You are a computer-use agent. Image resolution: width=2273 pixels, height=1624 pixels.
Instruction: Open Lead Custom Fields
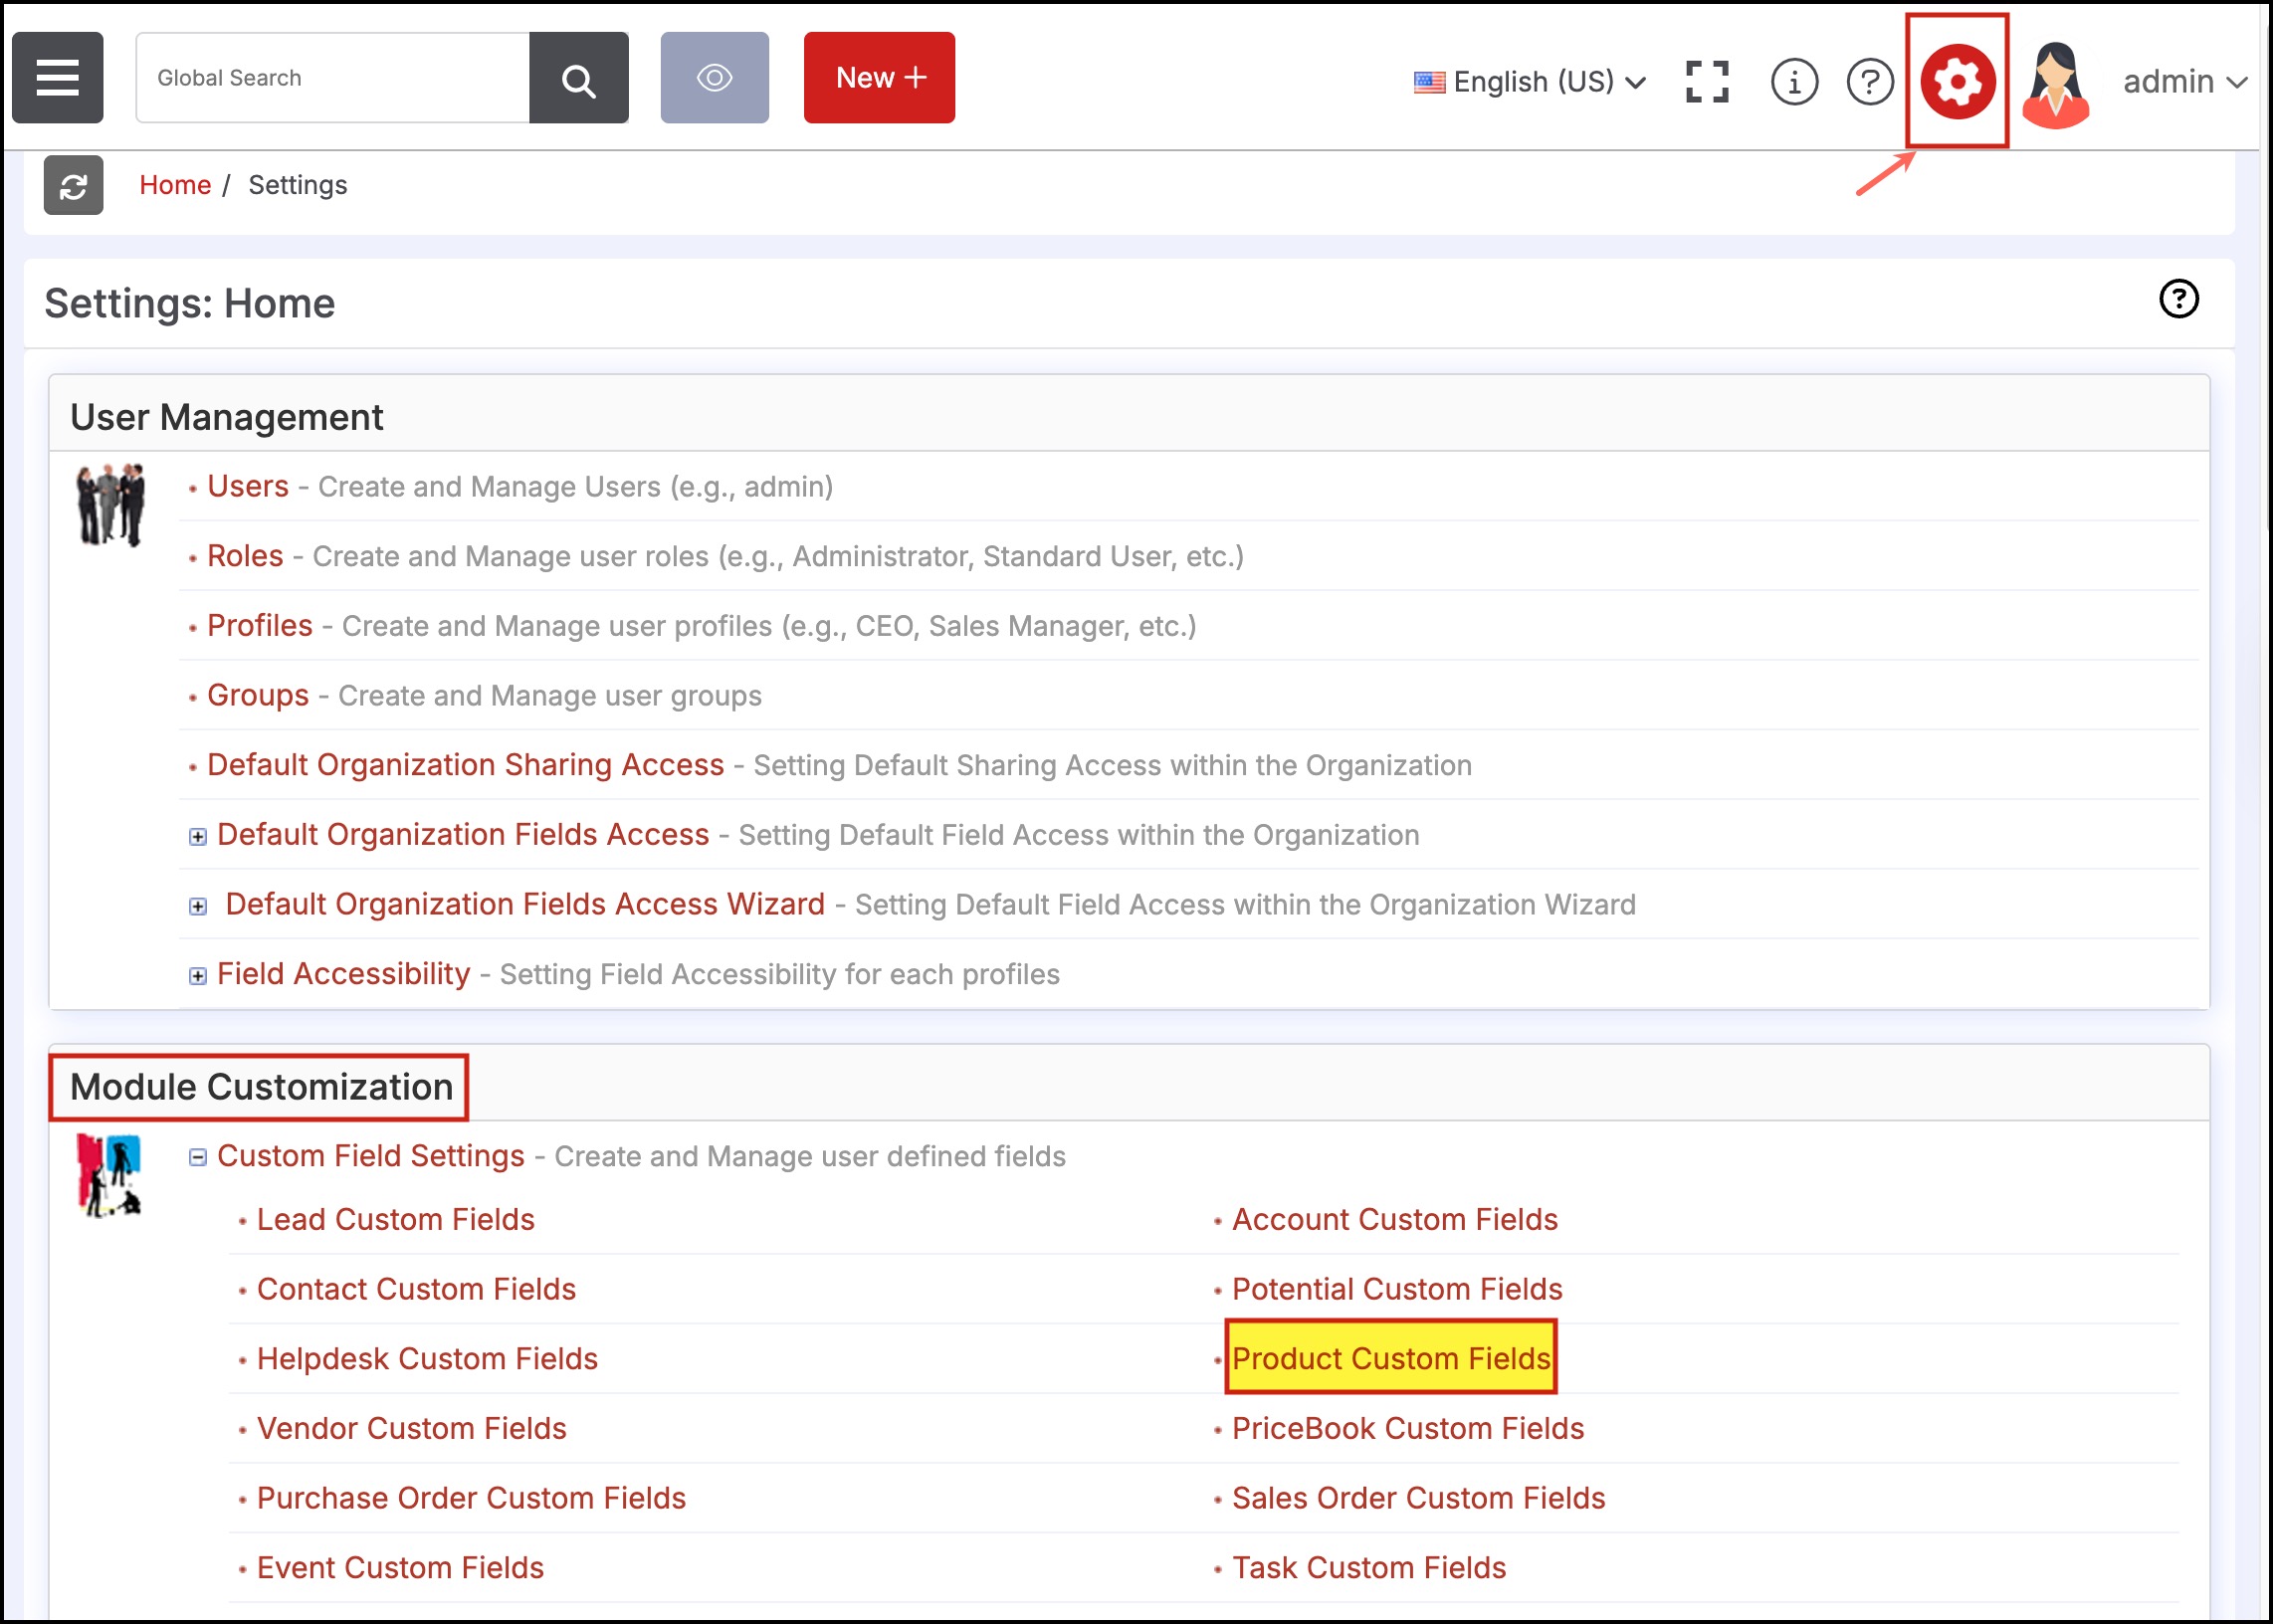(x=396, y=1220)
